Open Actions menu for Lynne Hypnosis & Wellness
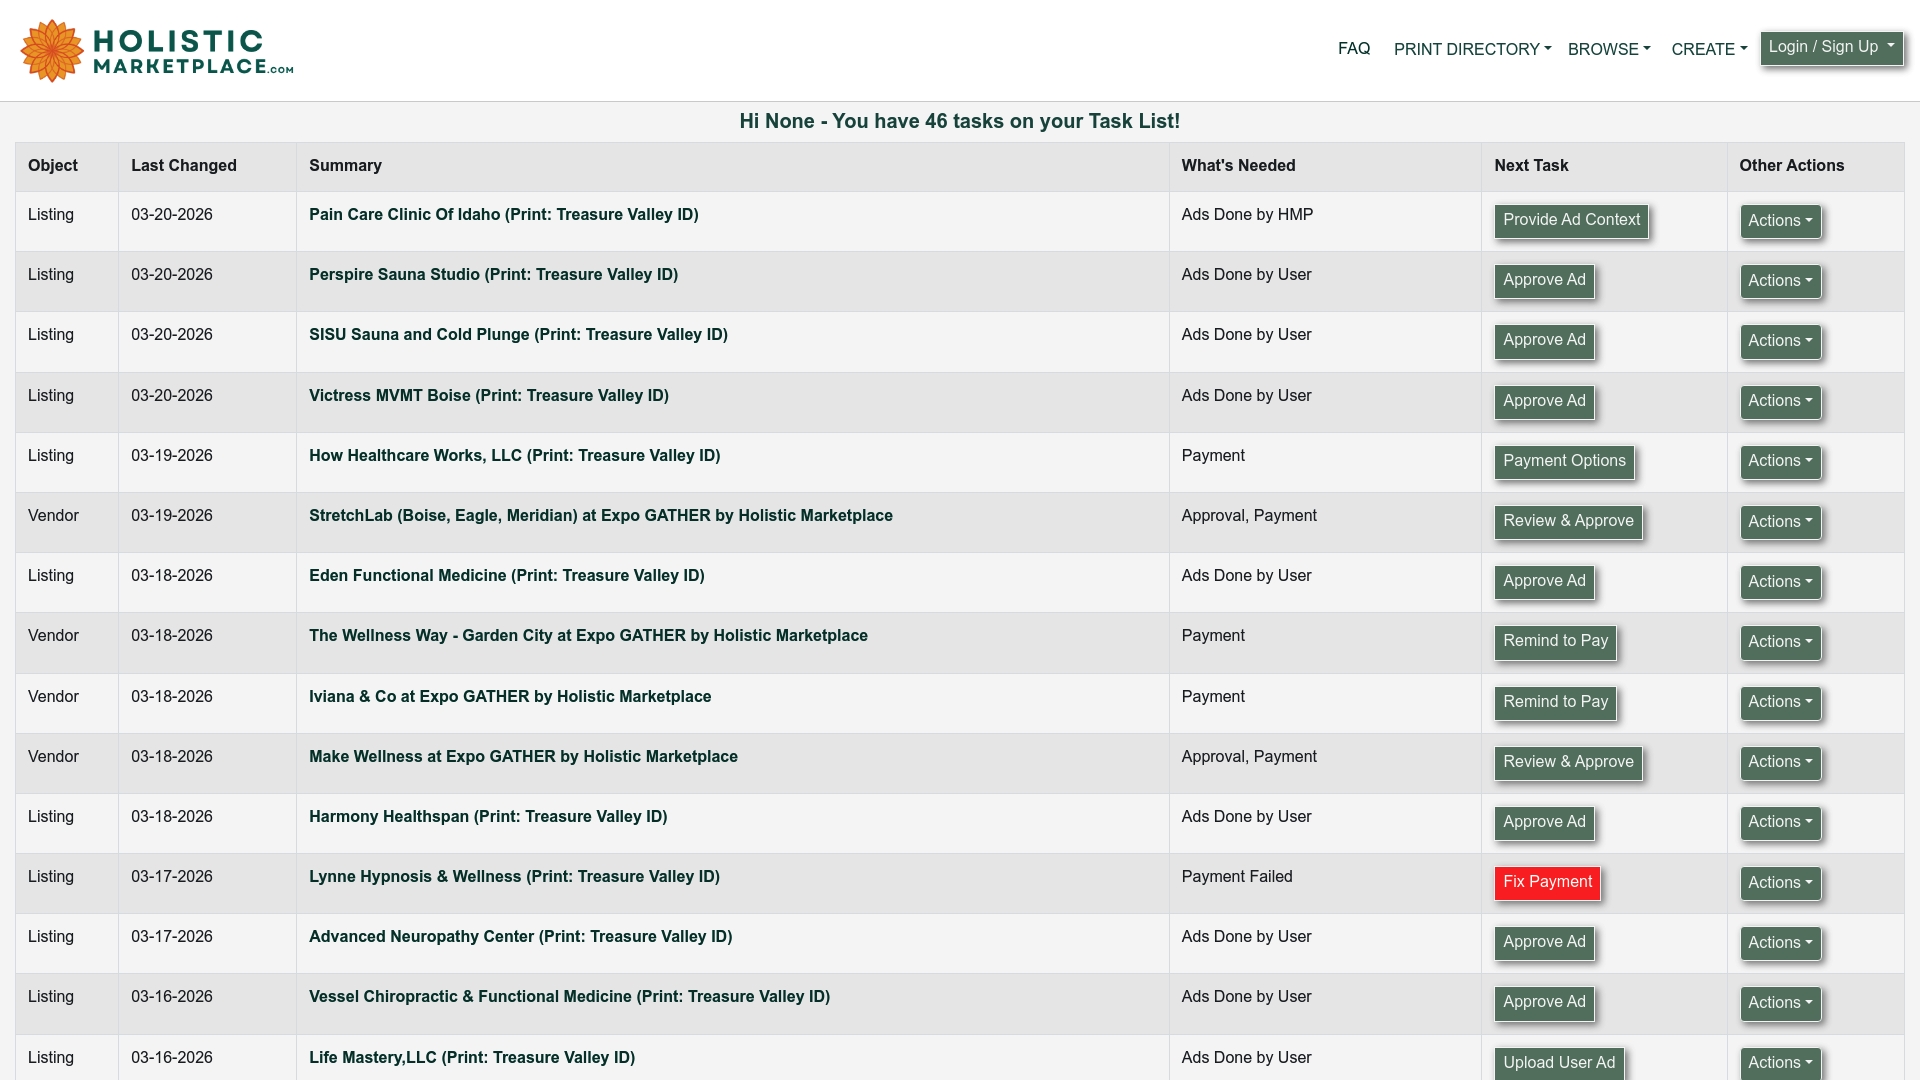 click(x=1778, y=883)
